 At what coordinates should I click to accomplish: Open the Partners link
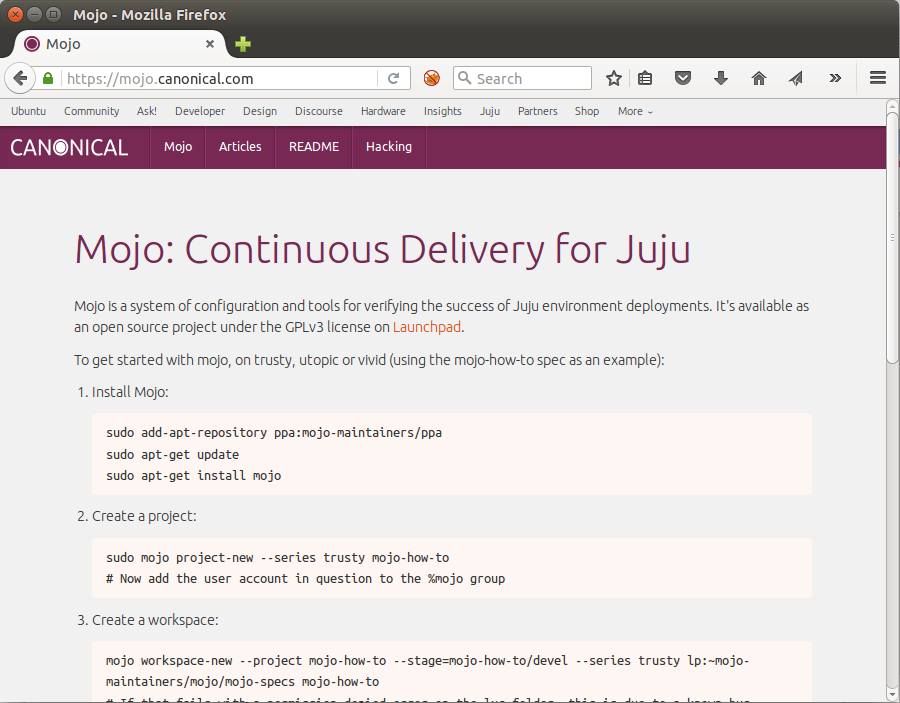point(537,111)
